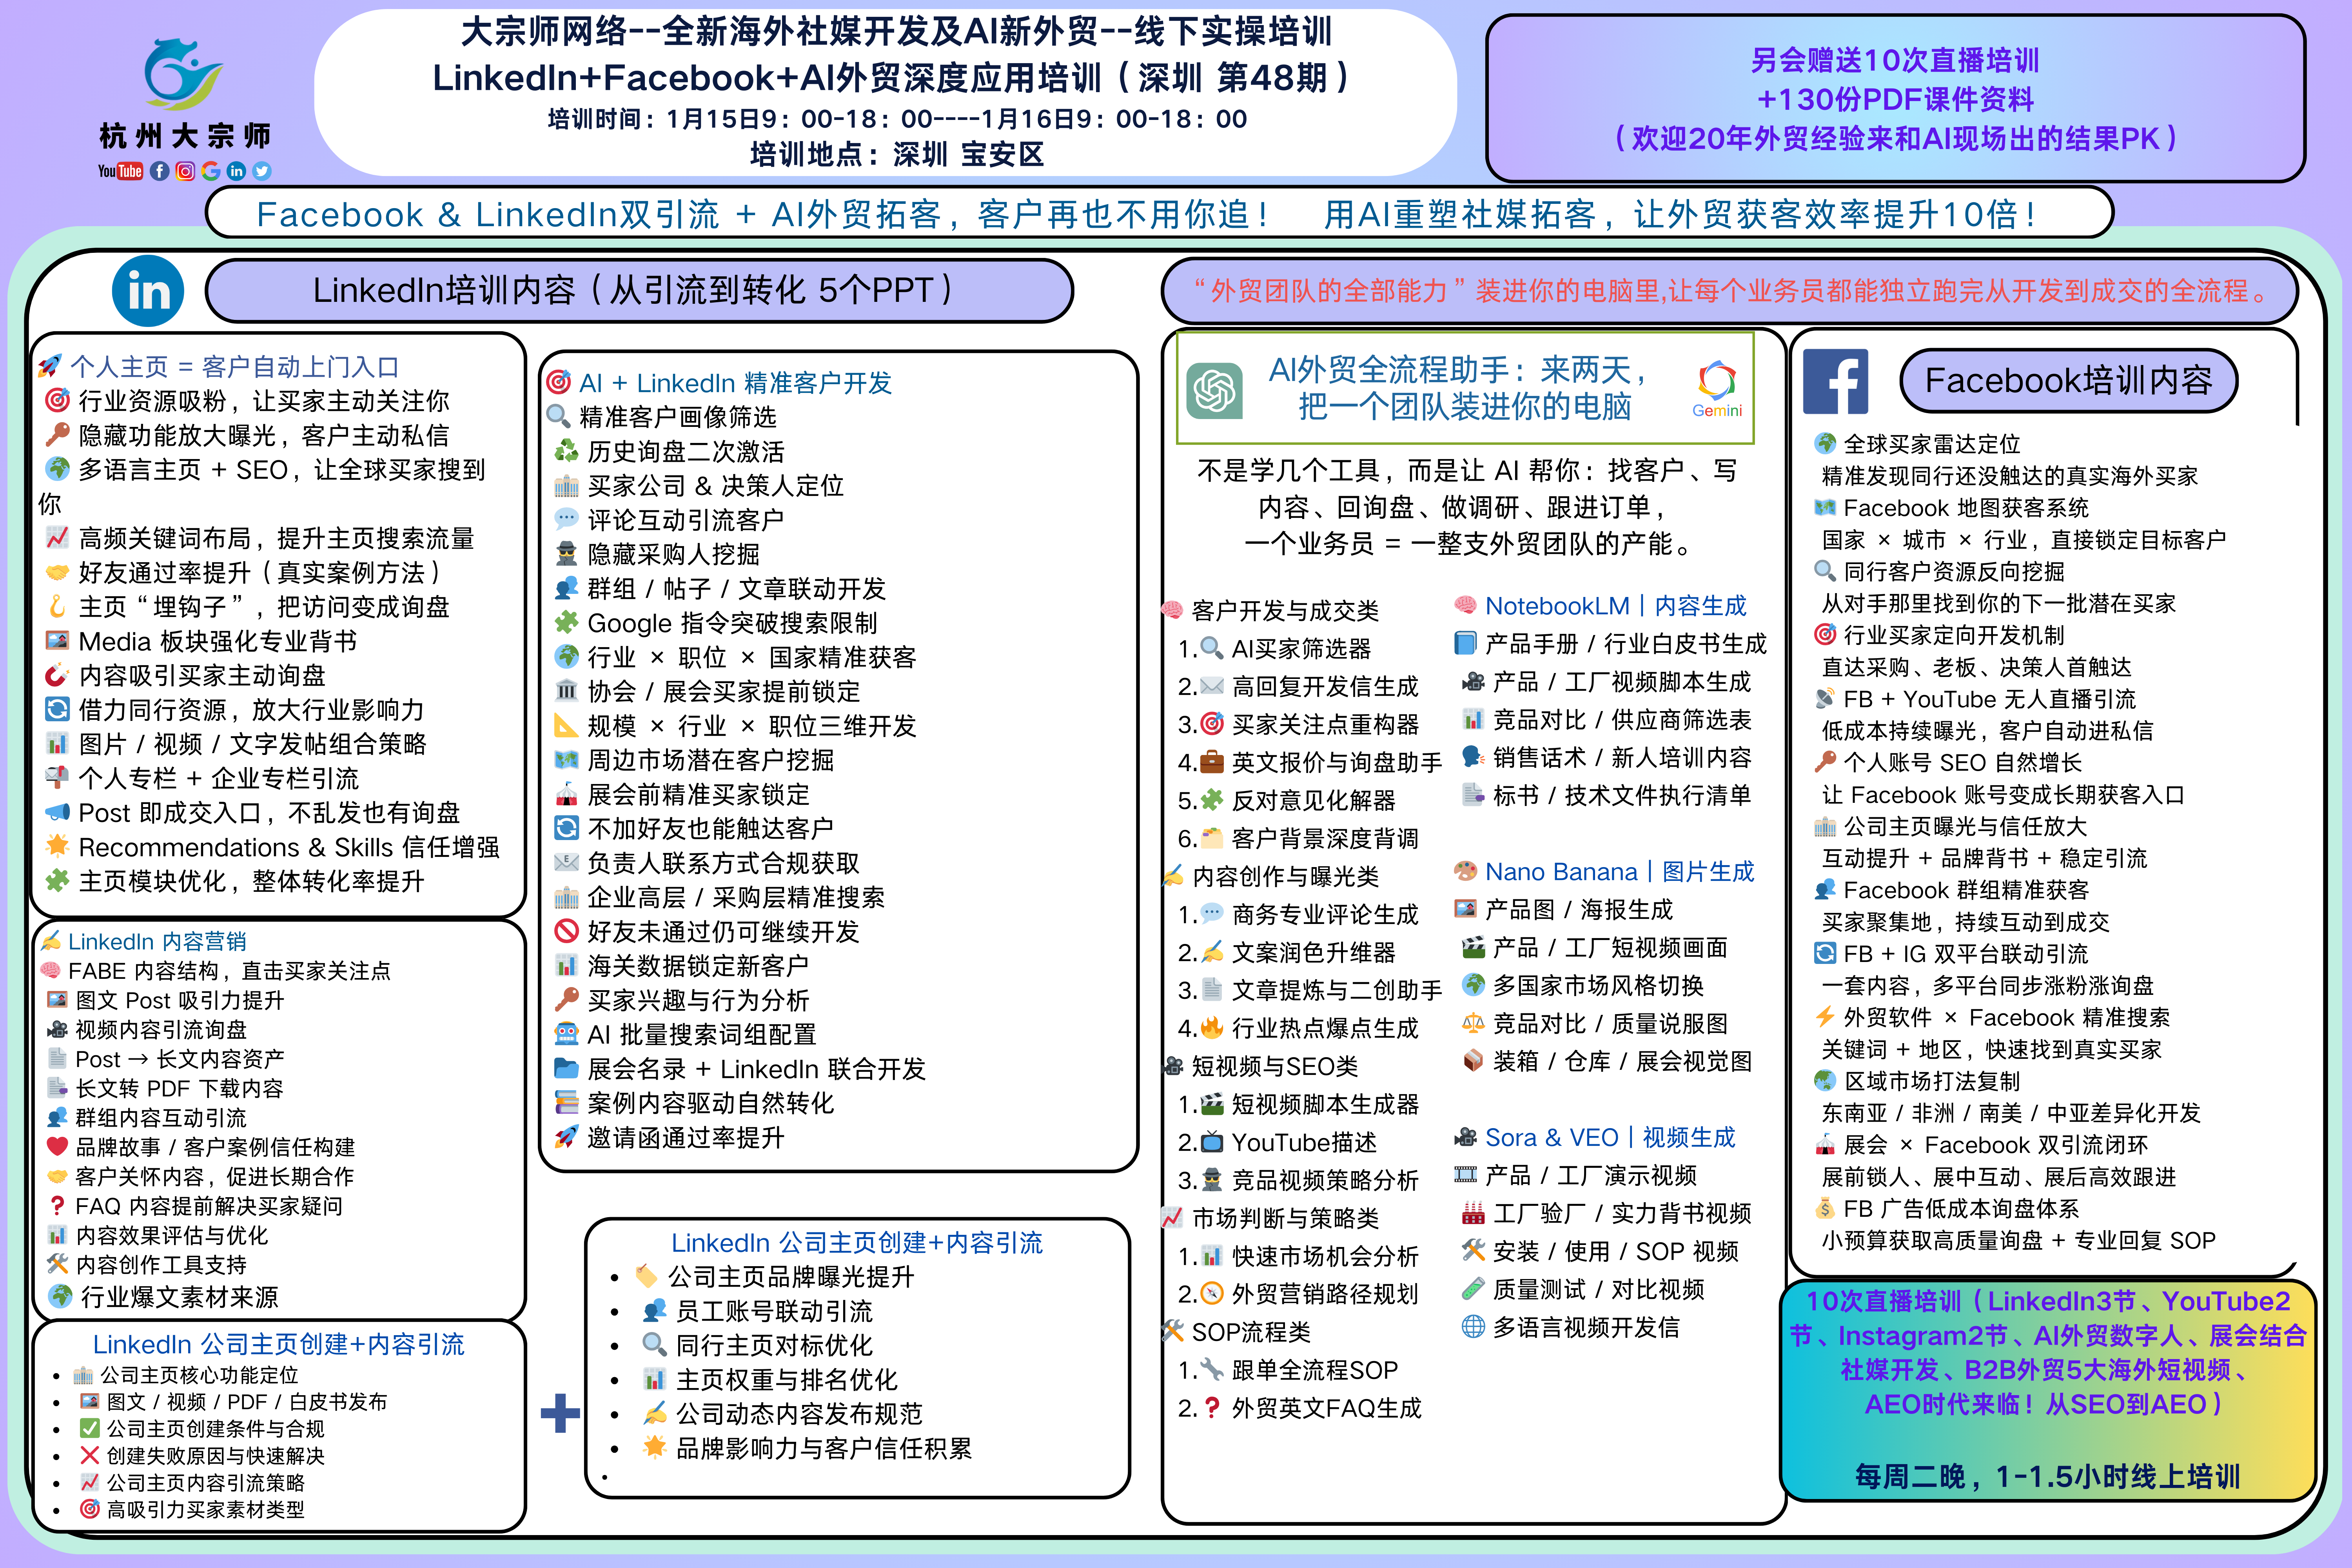
Task: Click red X beside 创建失败原因与快速解决
Action: tap(90, 1455)
